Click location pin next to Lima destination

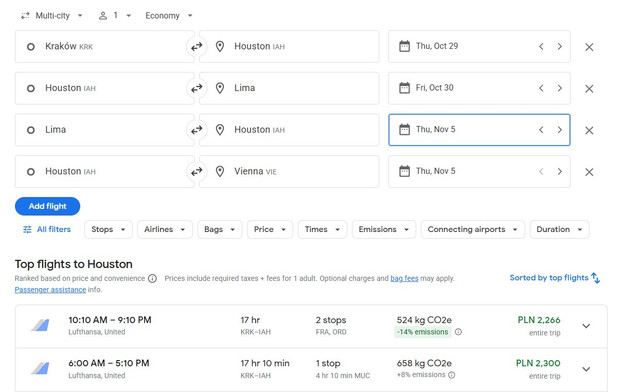point(220,88)
